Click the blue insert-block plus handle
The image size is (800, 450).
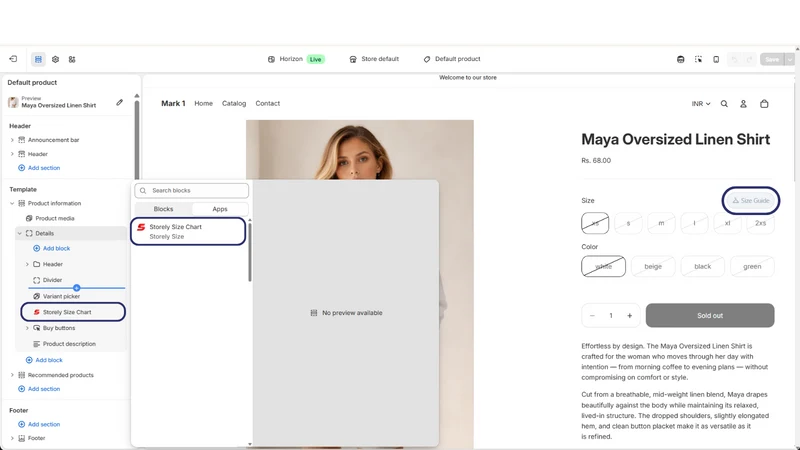pos(77,288)
